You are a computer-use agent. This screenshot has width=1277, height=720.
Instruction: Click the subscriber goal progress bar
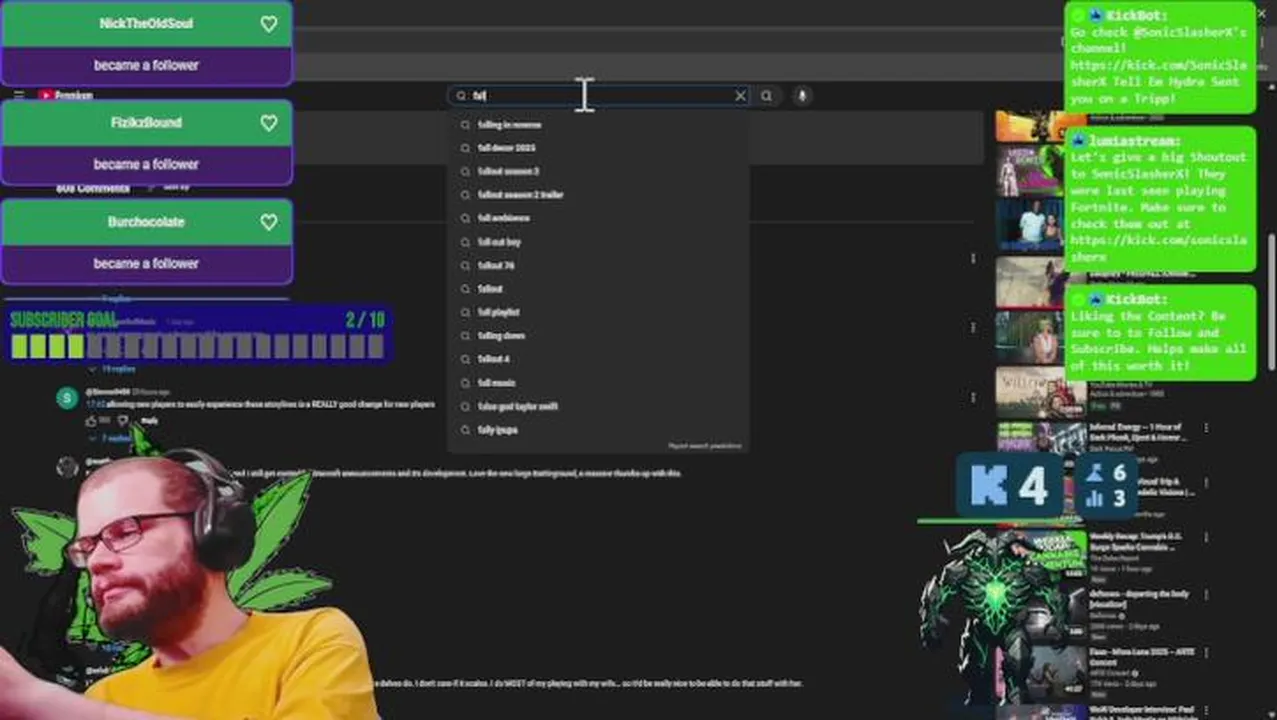[x=198, y=346]
